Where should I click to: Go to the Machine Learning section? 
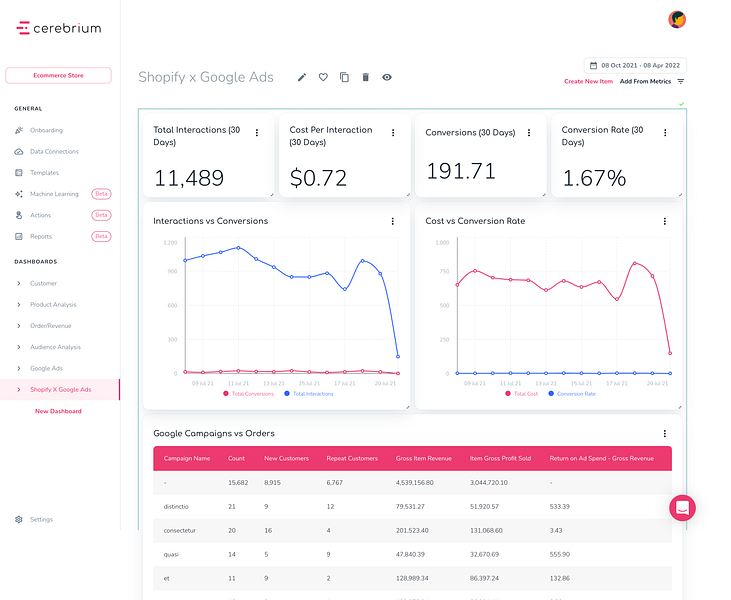[x=54, y=194]
